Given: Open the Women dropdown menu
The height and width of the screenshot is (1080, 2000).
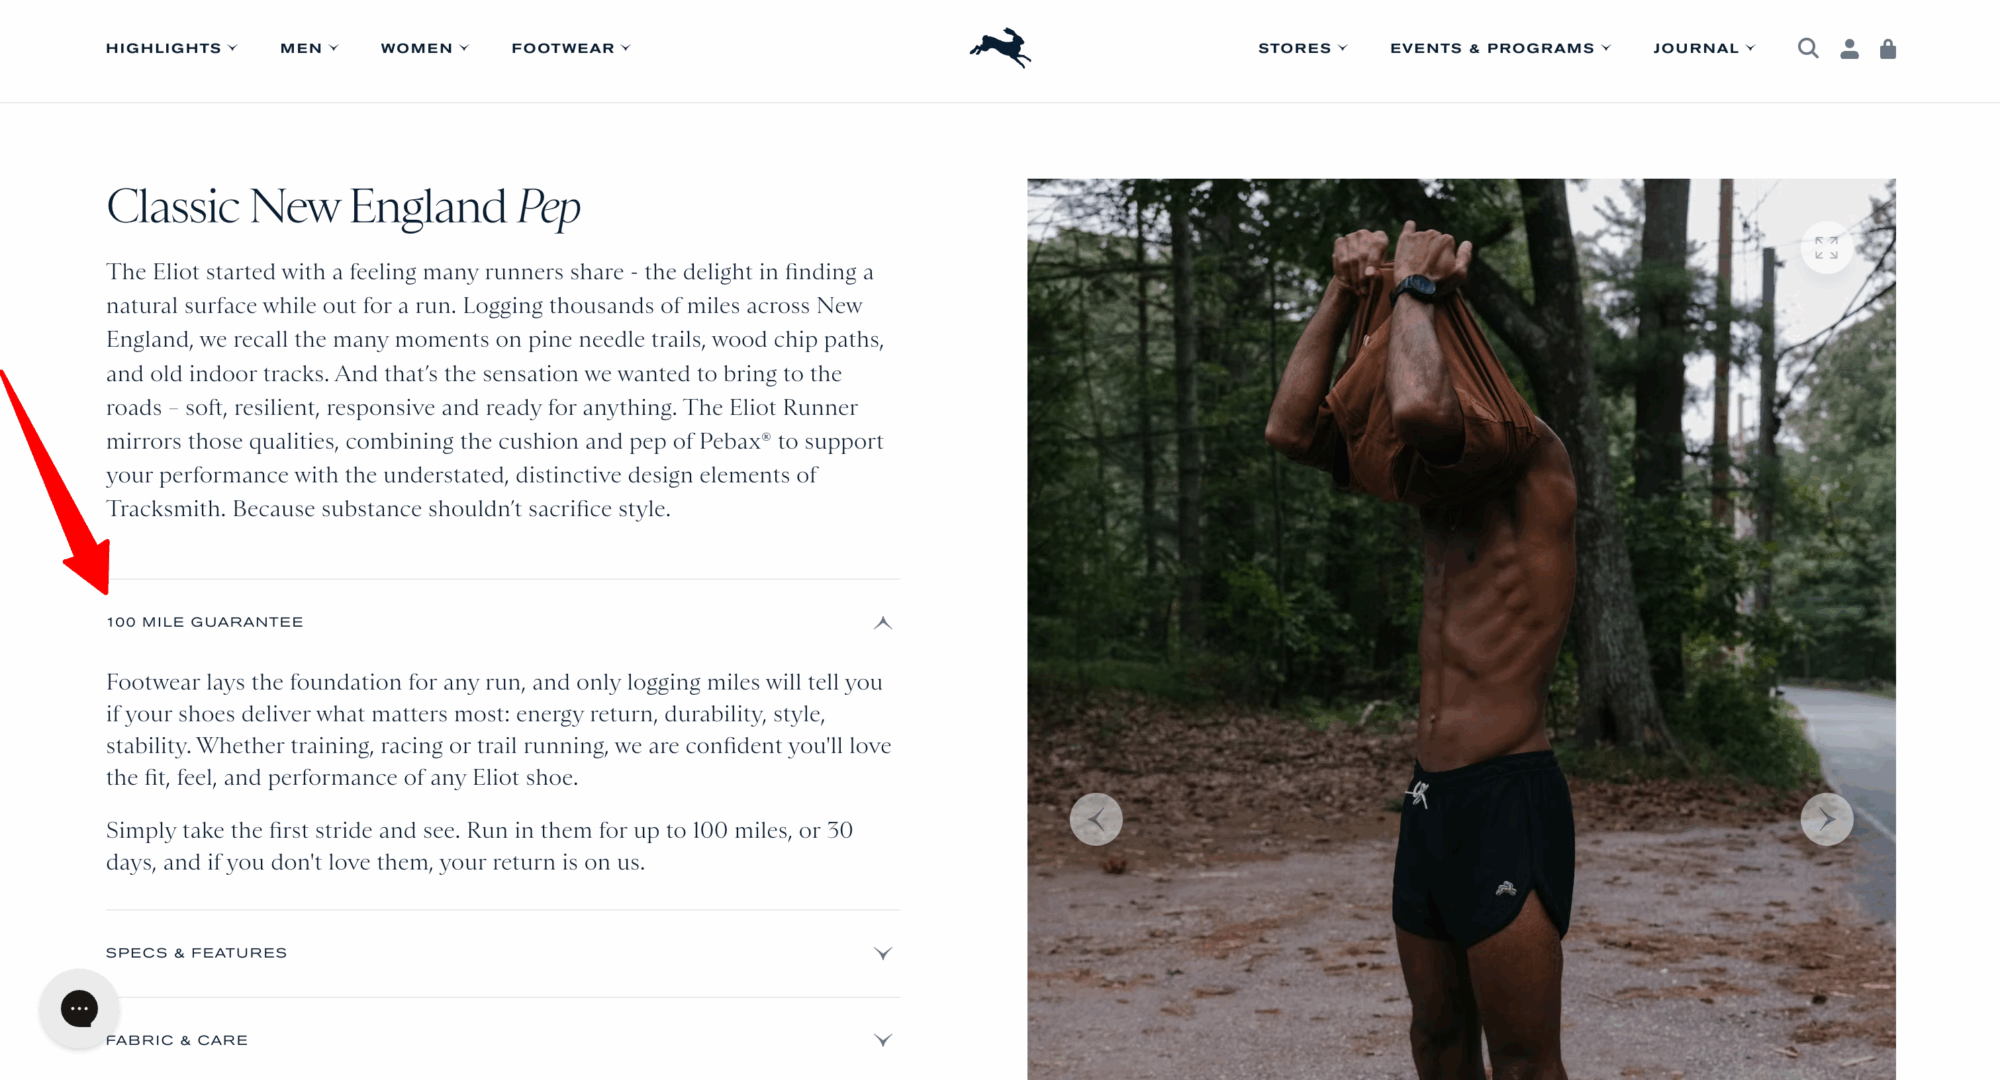Looking at the screenshot, I should coord(424,48).
